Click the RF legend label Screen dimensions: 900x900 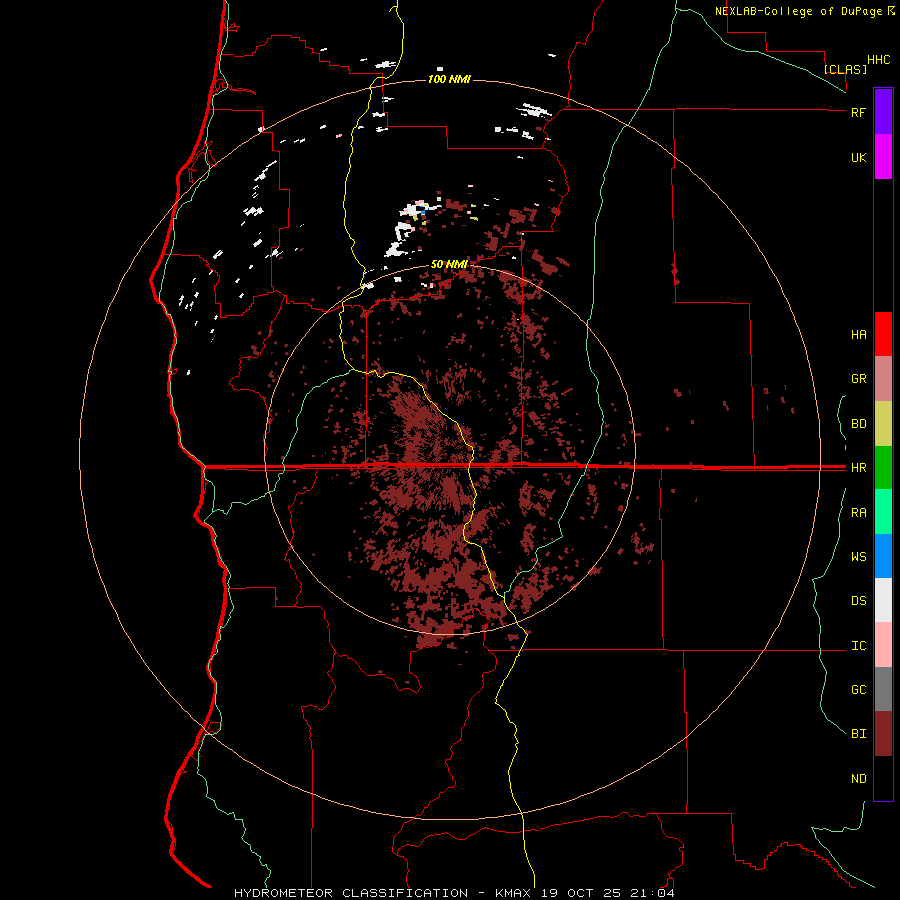click(858, 112)
